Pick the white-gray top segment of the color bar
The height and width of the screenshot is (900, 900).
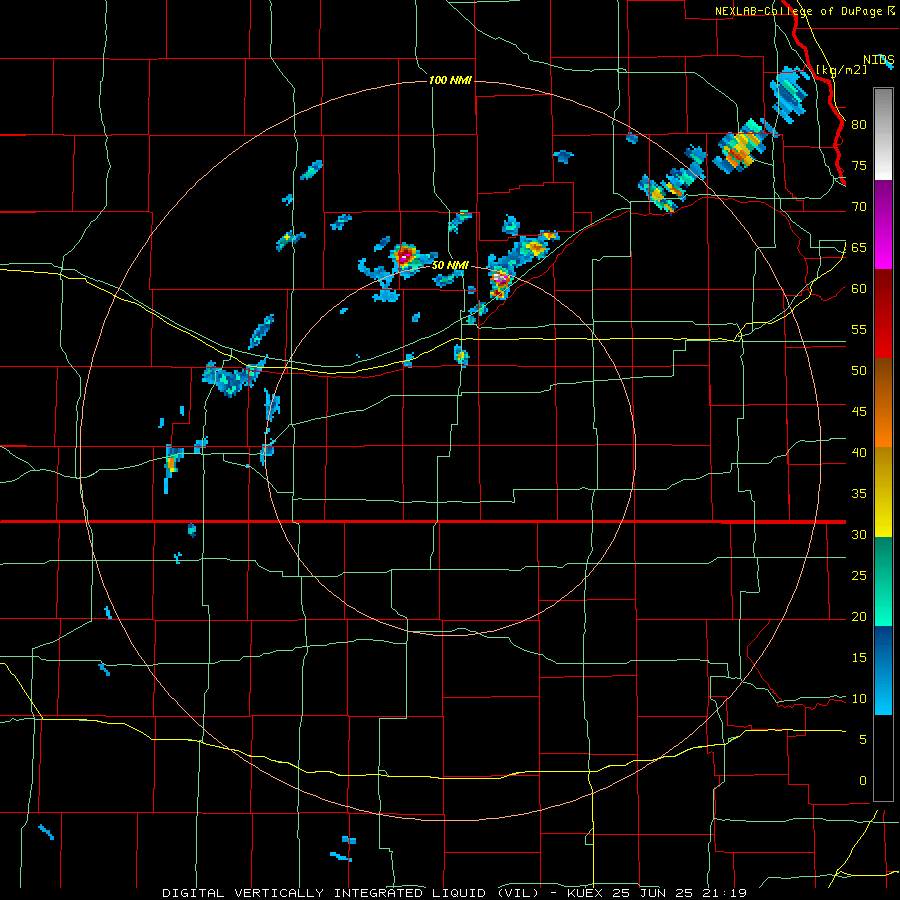point(883,134)
